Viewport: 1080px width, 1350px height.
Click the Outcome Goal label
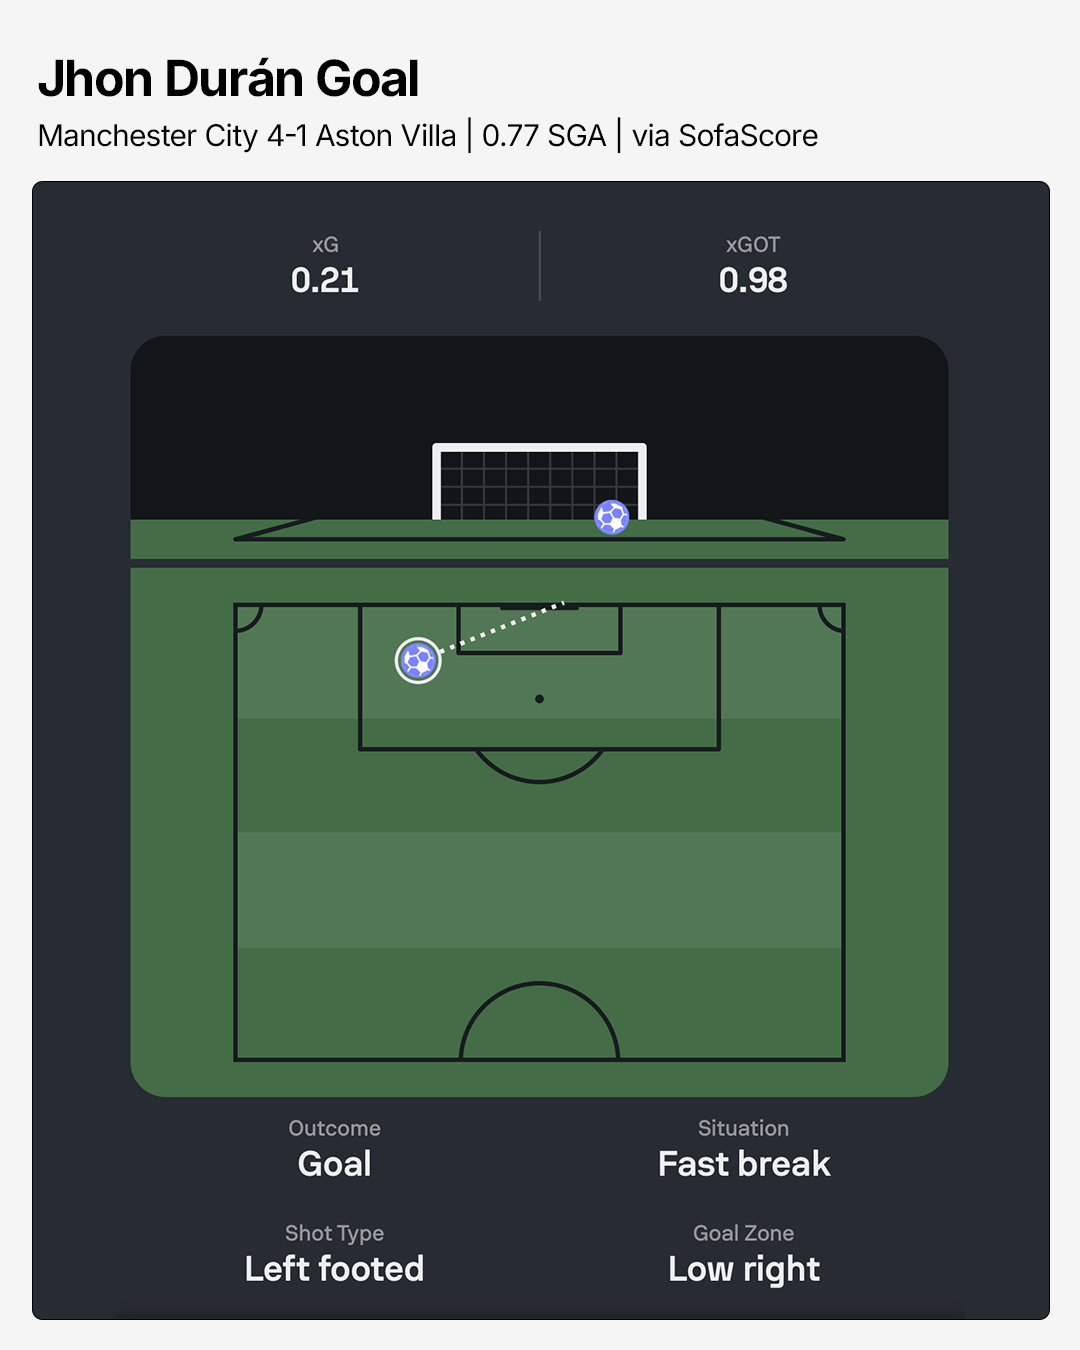pos(335,1150)
